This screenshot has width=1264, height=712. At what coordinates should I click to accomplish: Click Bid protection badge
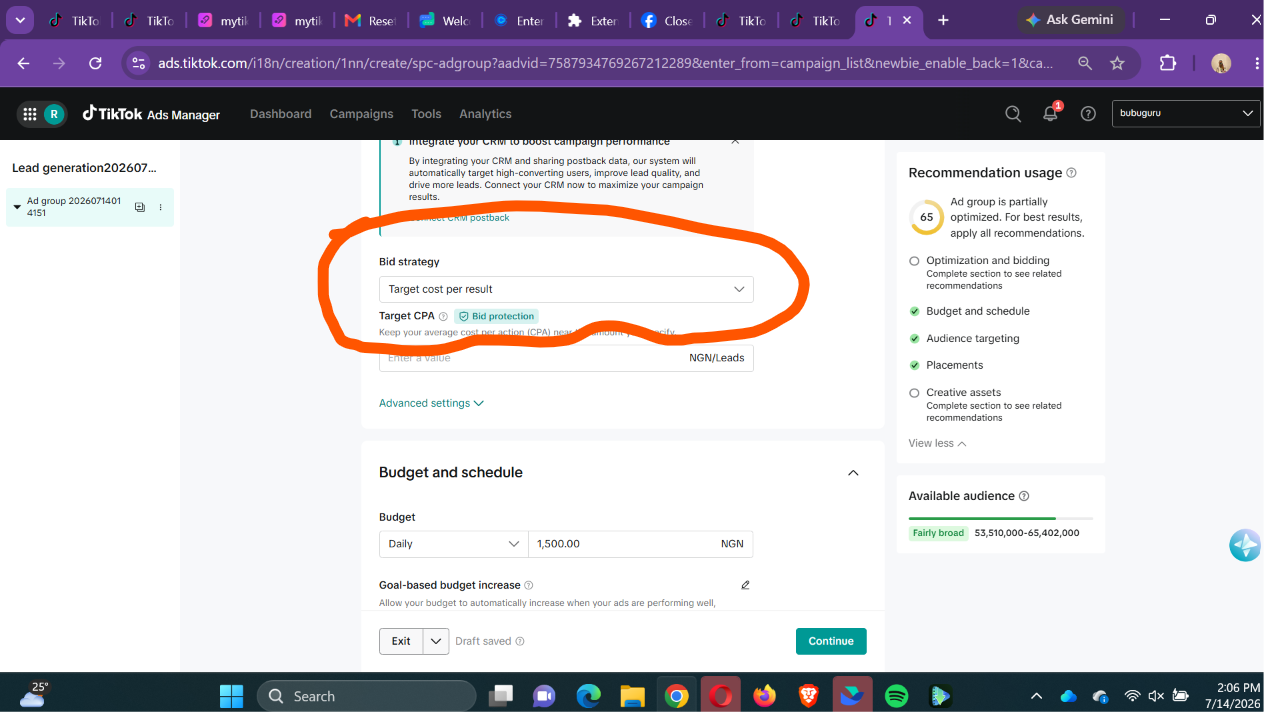[x=497, y=316]
